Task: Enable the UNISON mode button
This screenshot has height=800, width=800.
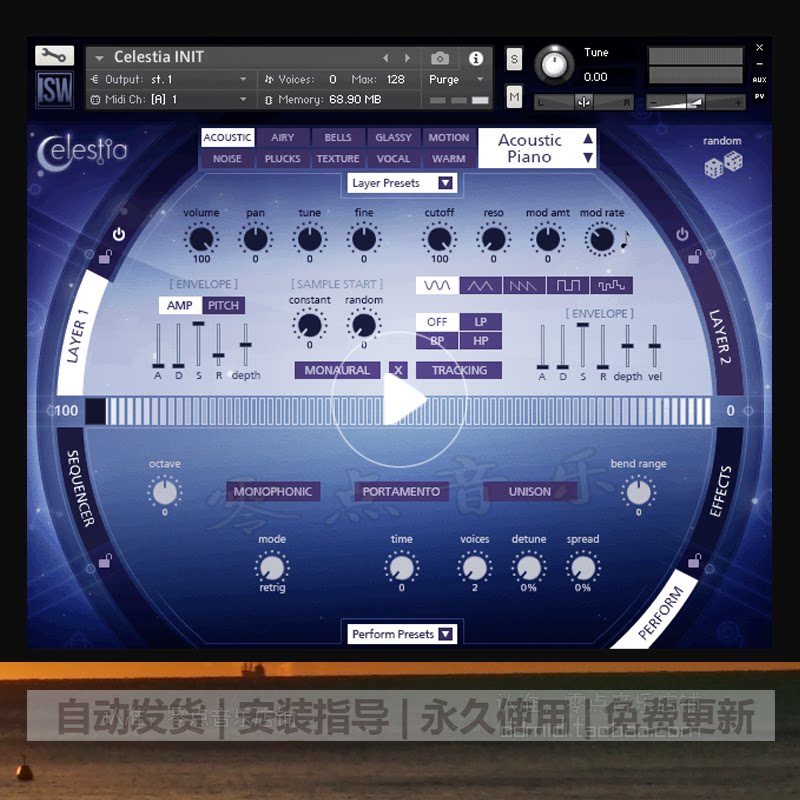Action: pos(530,492)
